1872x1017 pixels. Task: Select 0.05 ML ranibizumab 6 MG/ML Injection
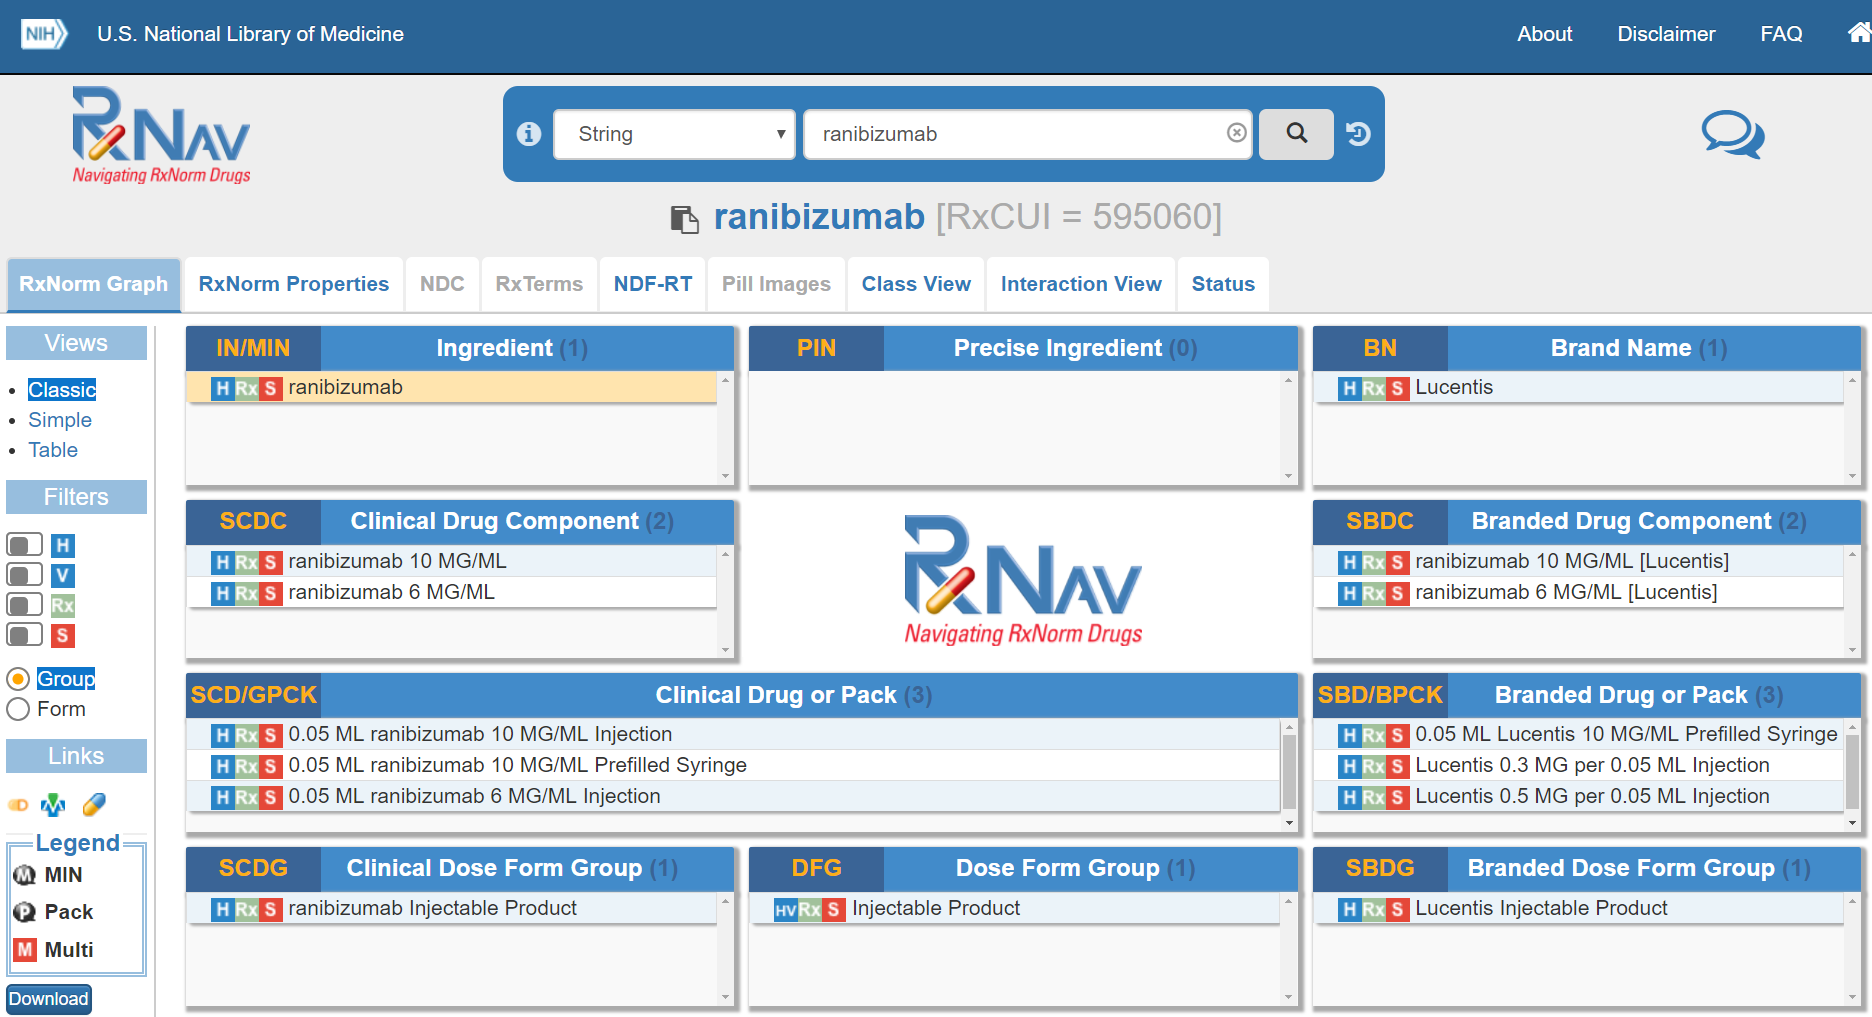point(733,797)
